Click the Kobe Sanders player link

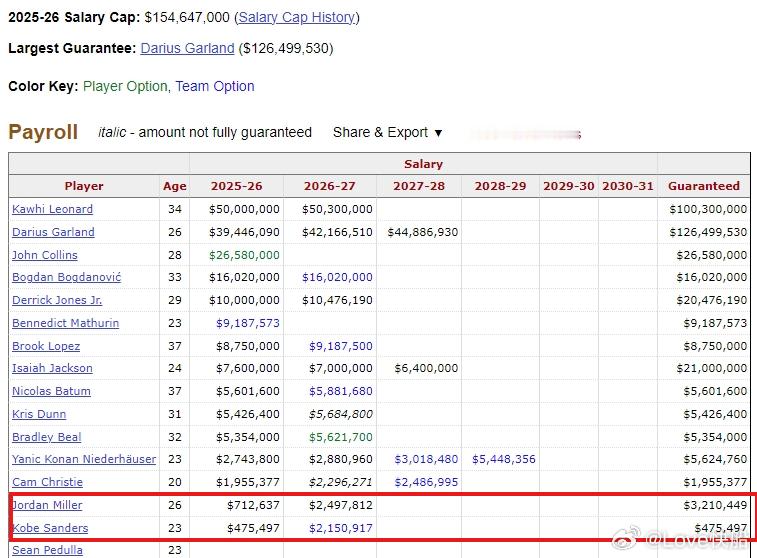click(x=51, y=528)
